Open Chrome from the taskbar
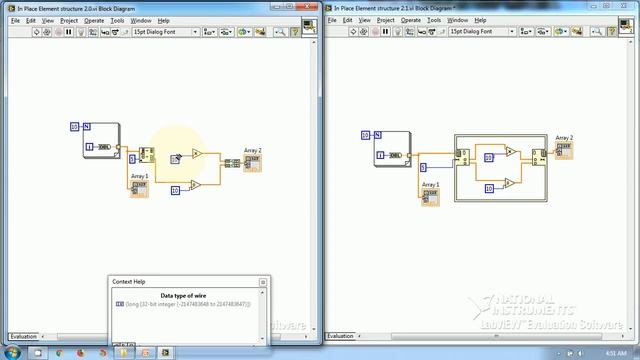The width and height of the screenshot is (640, 360). (59, 353)
